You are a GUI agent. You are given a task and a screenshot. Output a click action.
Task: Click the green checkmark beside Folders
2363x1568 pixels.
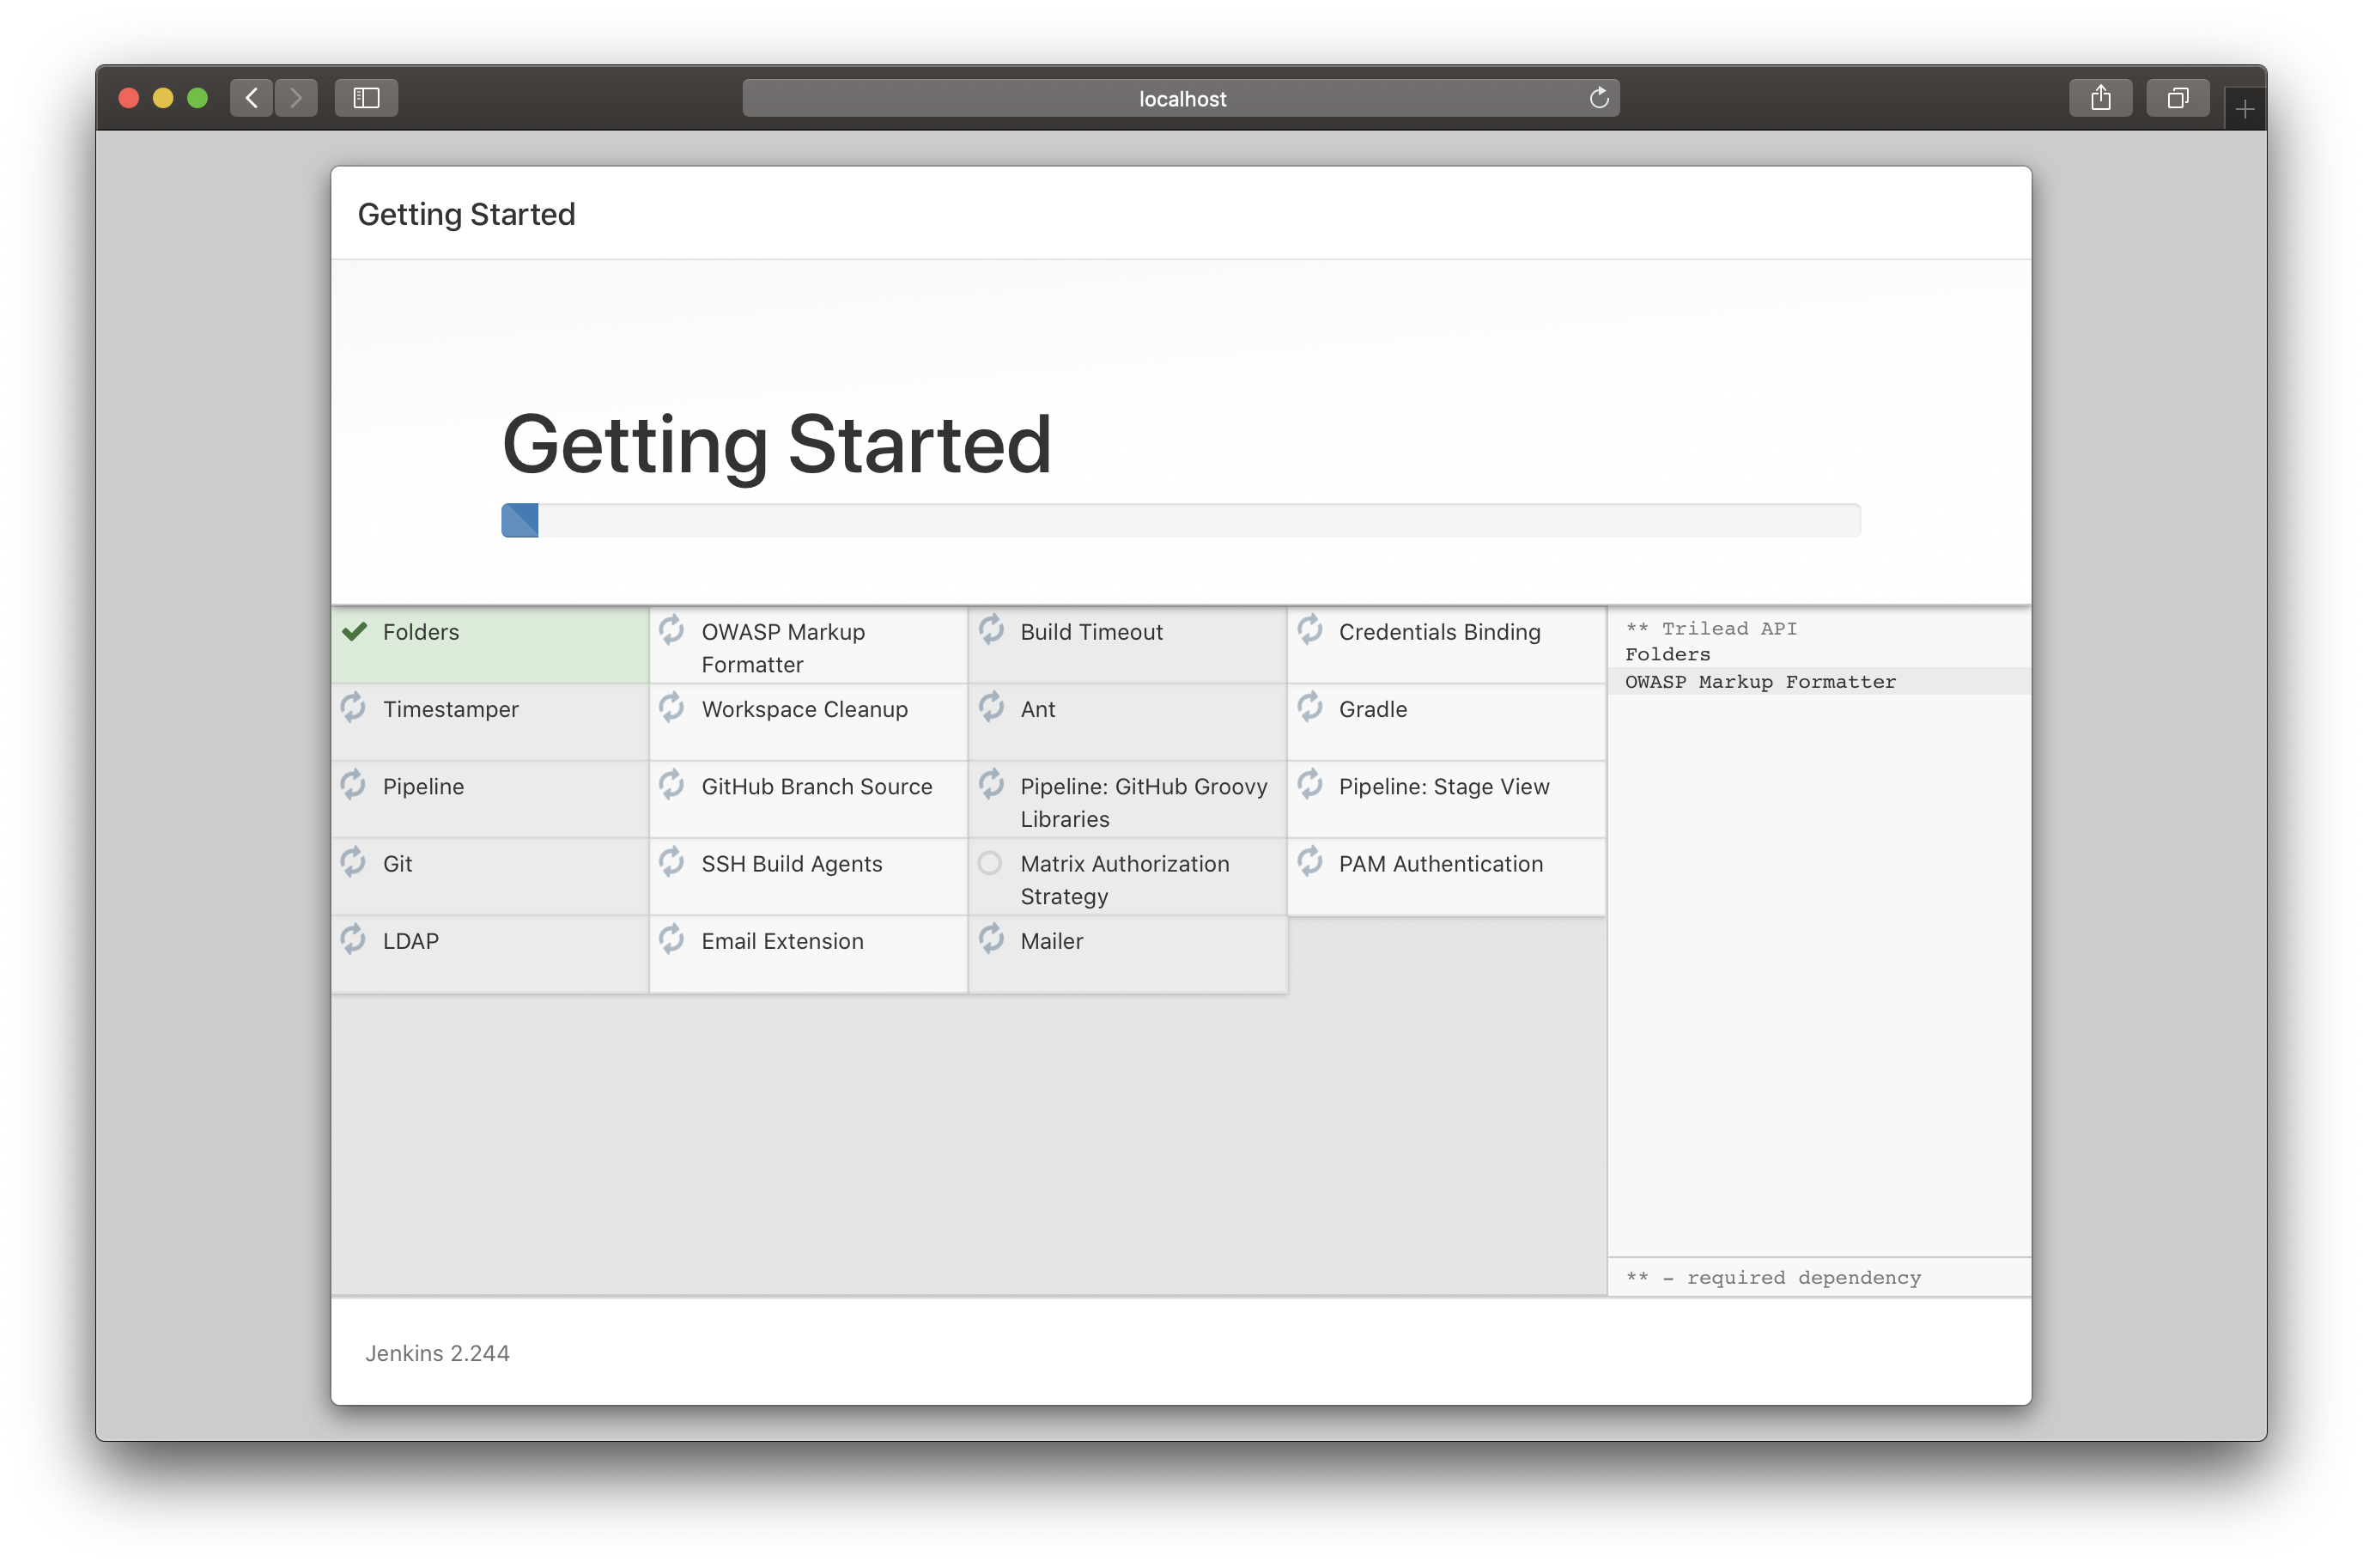pyautogui.click(x=354, y=631)
